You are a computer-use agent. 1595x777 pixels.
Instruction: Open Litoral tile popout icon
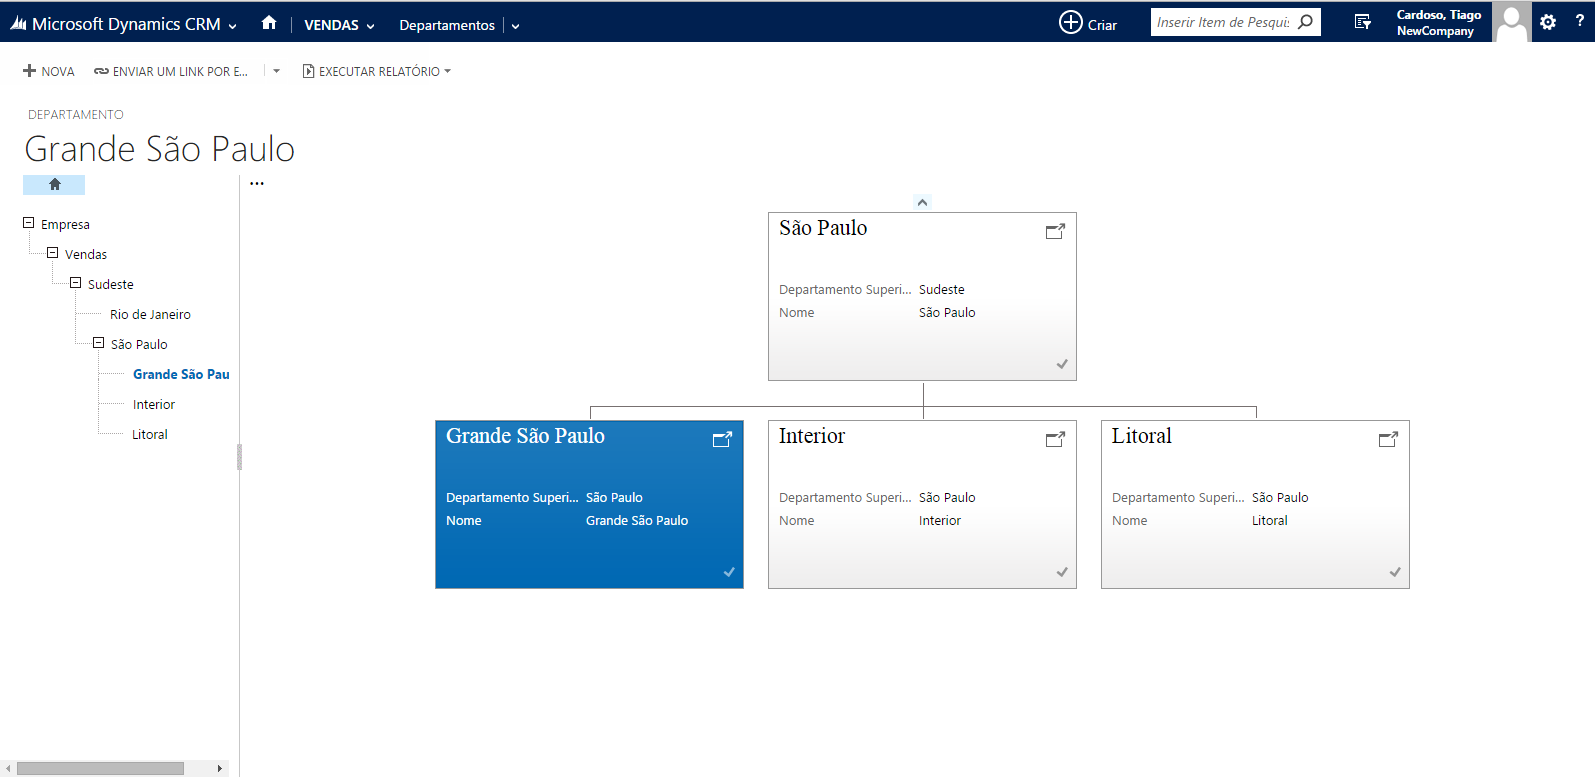point(1388,439)
